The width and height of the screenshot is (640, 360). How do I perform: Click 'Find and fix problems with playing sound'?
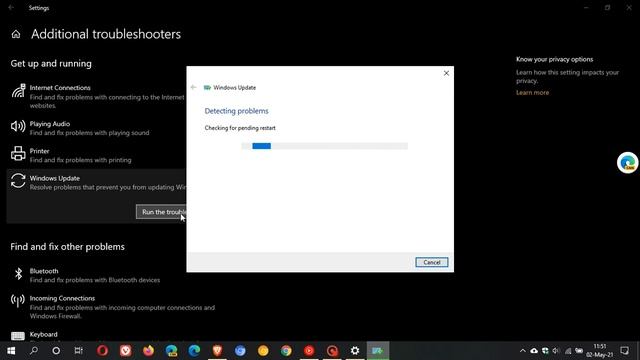click(x=89, y=133)
